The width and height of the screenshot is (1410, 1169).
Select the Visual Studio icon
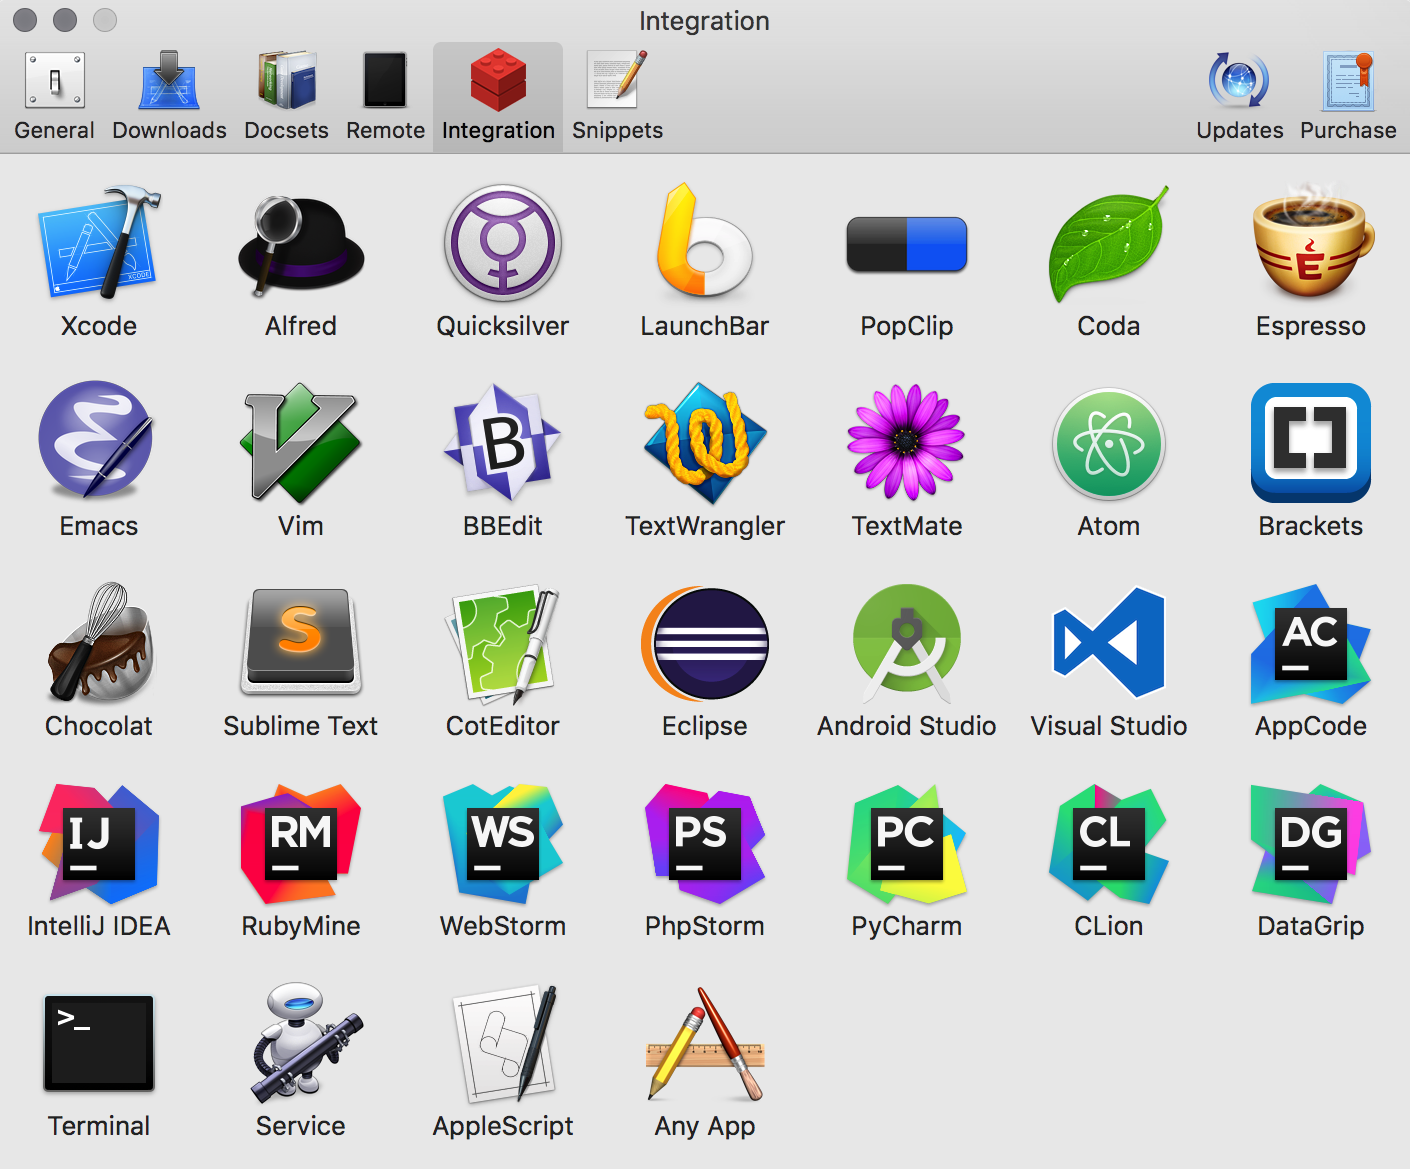(x=1108, y=643)
